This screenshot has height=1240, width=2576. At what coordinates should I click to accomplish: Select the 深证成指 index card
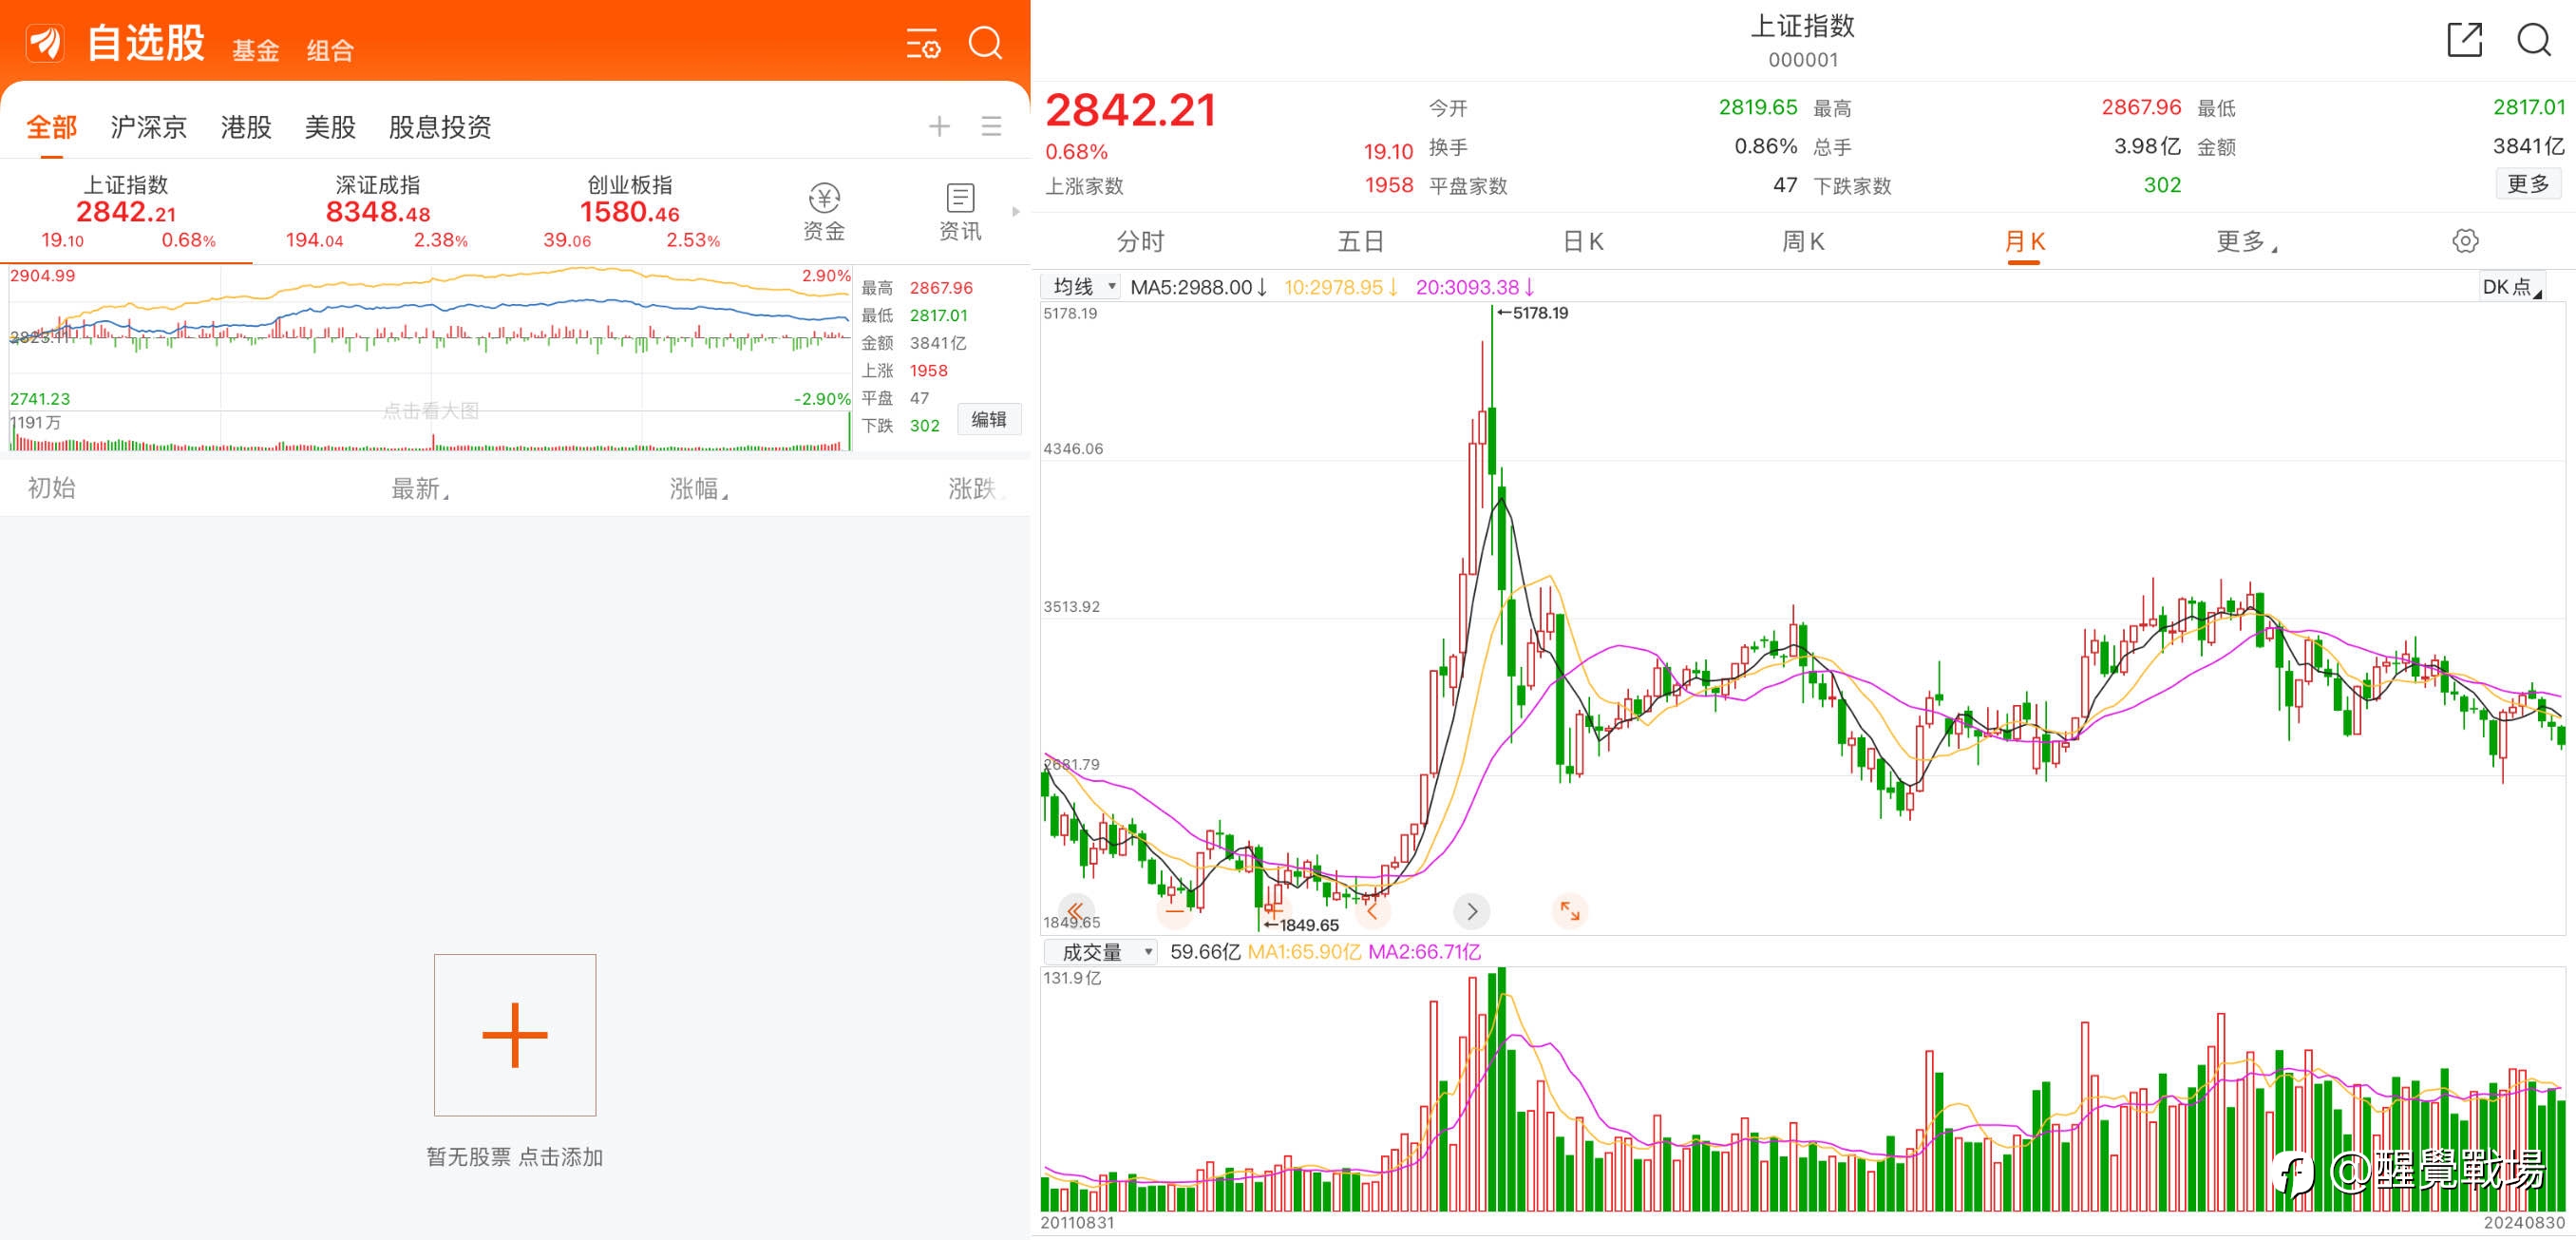(378, 212)
